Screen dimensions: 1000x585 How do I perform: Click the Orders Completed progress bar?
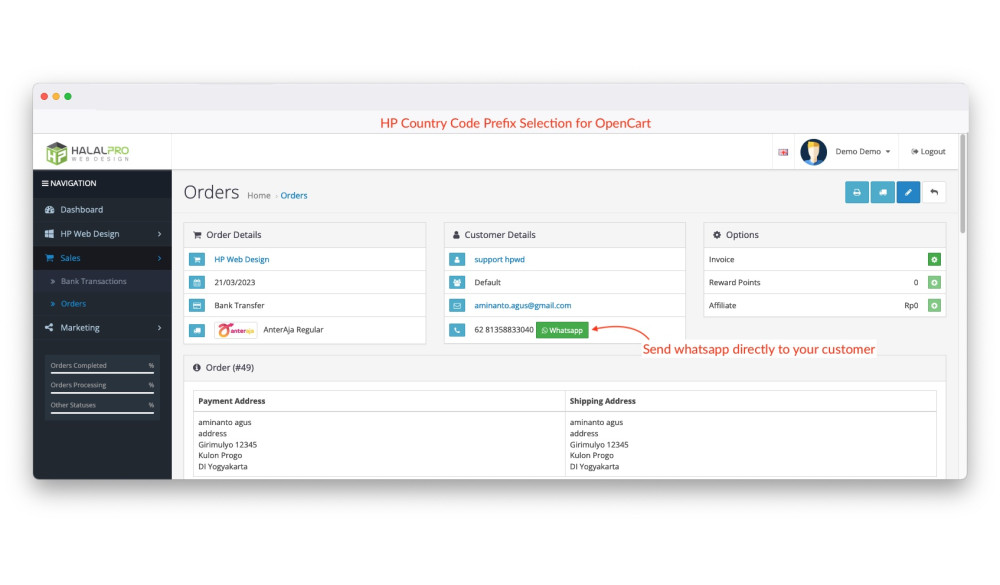[102, 373]
